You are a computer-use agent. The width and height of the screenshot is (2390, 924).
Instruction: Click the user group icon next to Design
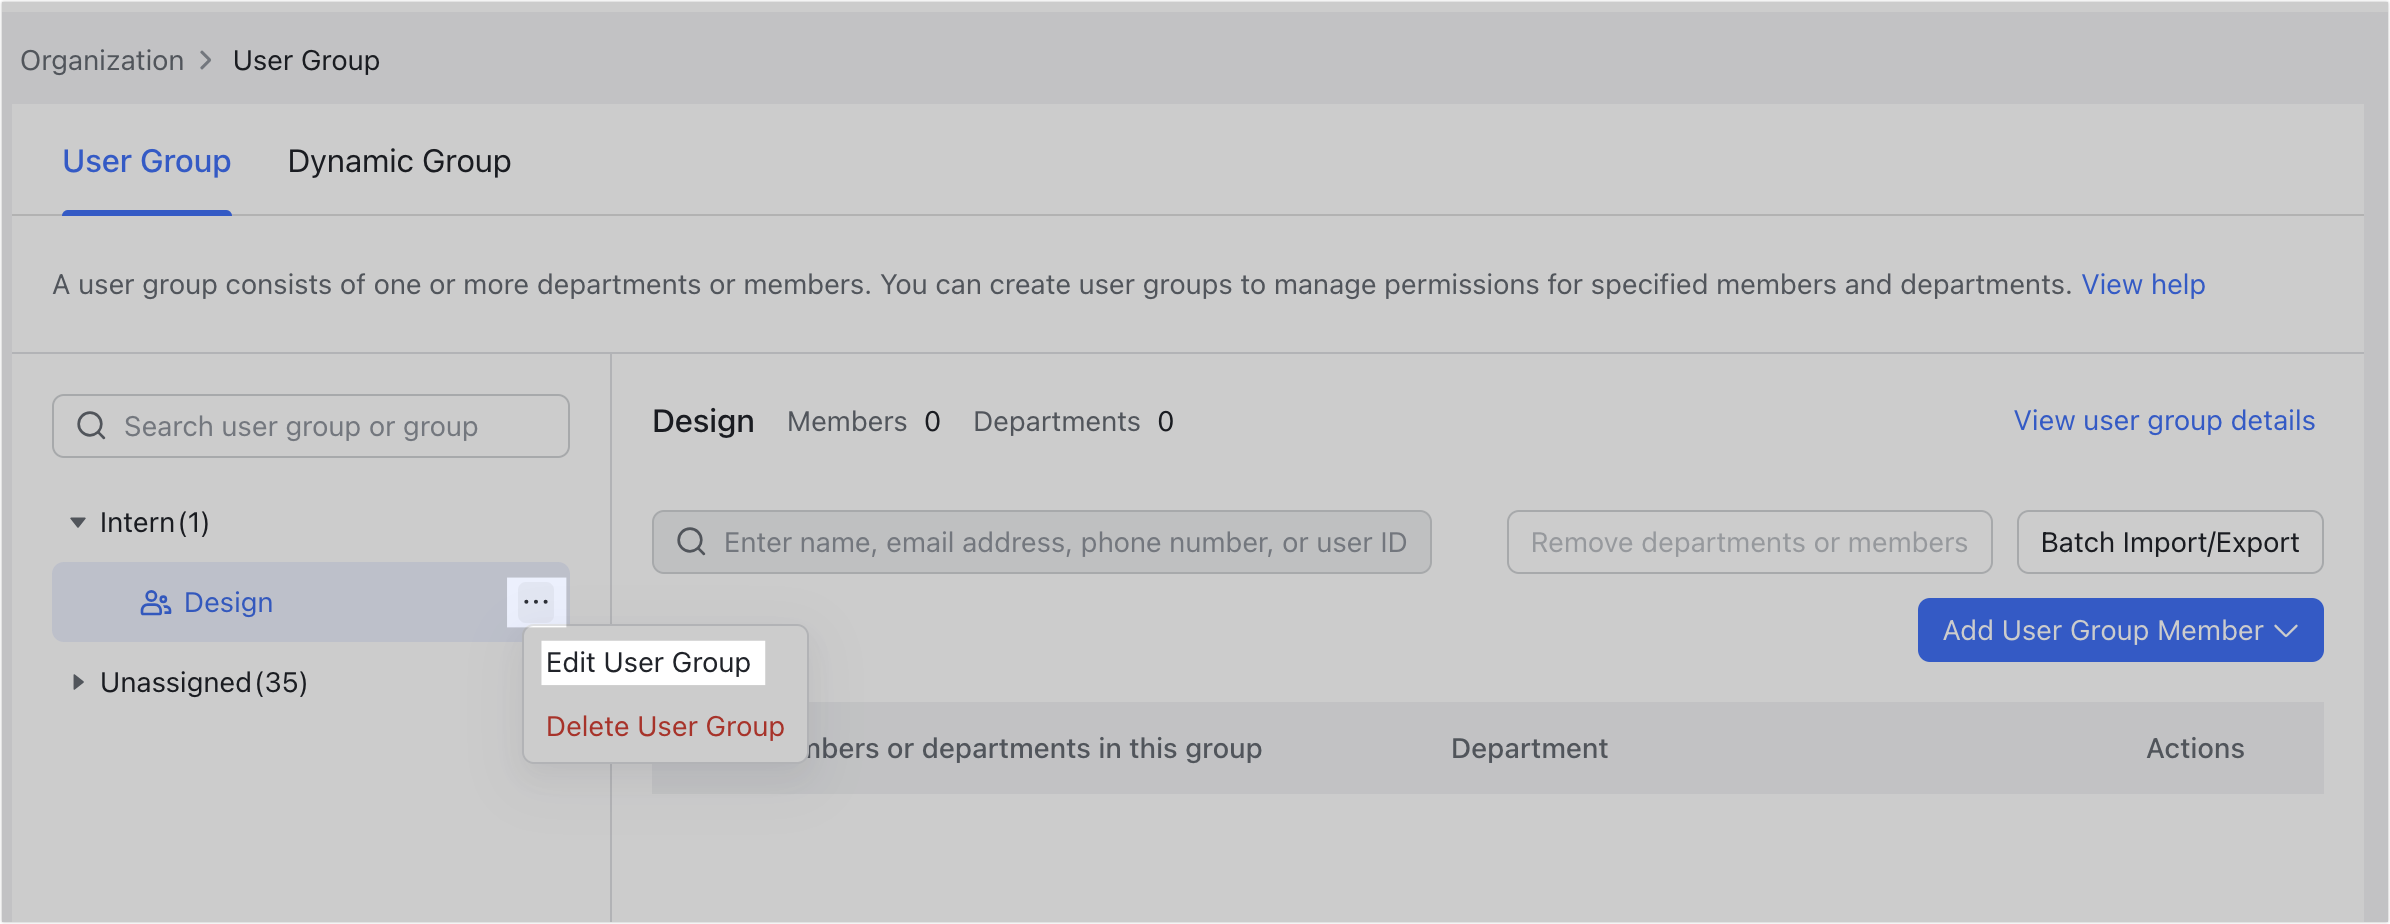[153, 602]
